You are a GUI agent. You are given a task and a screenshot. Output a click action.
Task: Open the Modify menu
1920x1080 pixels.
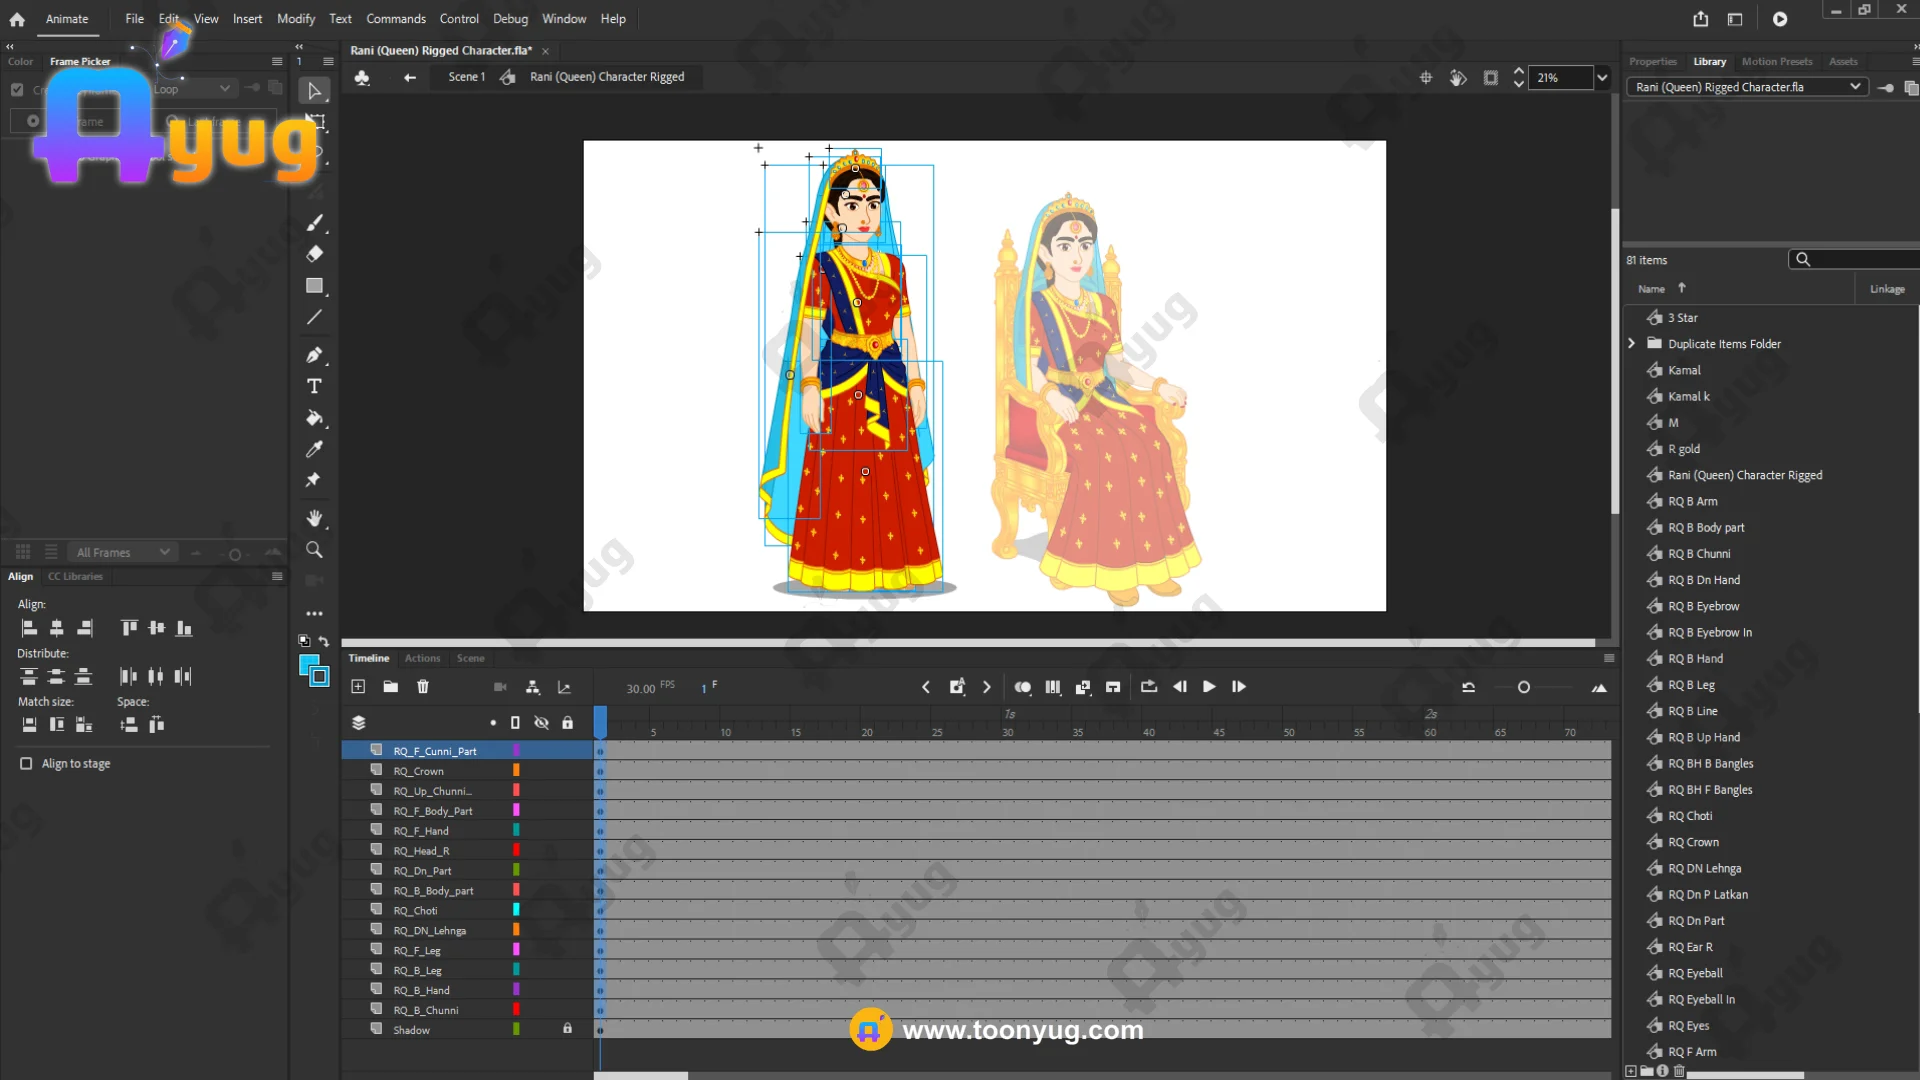pos(295,19)
